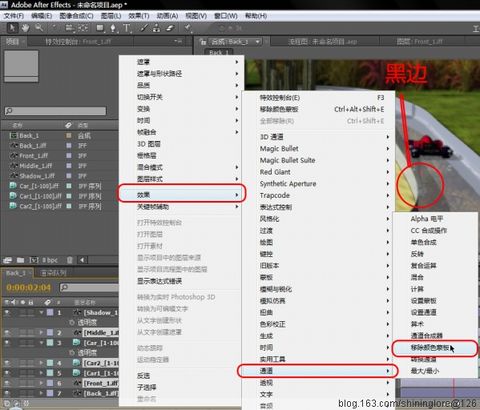Screen dimensions: 480x410
Task: Toggle visibility eye of layer 6 Front_1
Action: click(x=7, y=383)
